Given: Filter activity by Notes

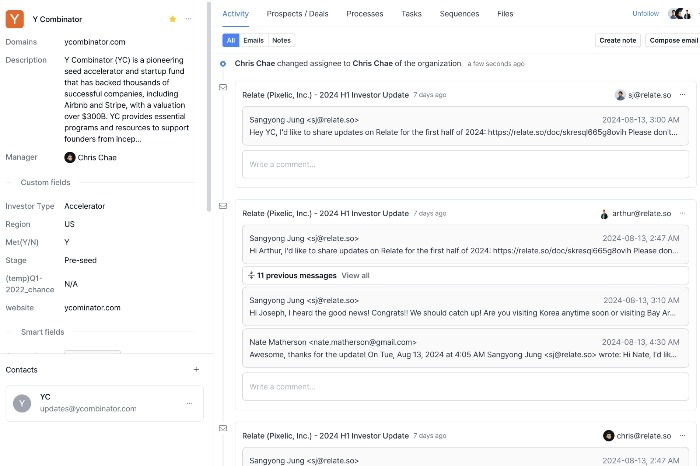Looking at the screenshot, I should [281, 41].
